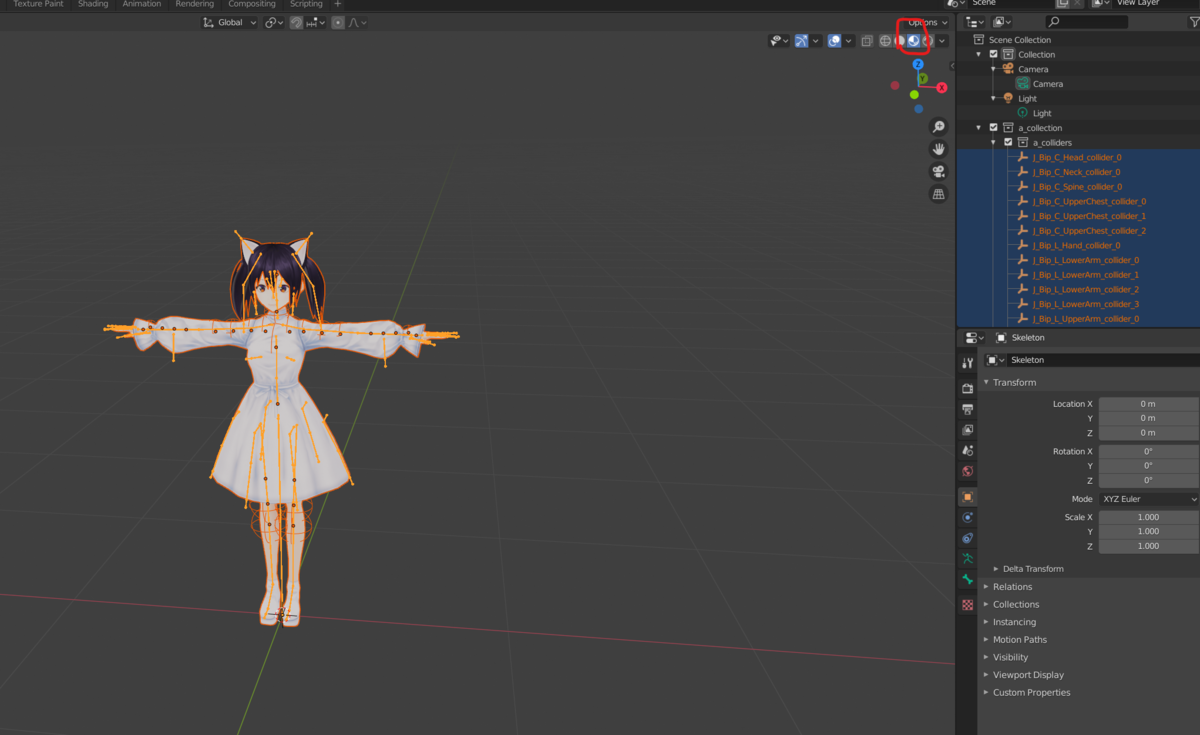The image size is (1200, 735).
Task: Open outliner editor type menu
Action: click(x=974, y=22)
